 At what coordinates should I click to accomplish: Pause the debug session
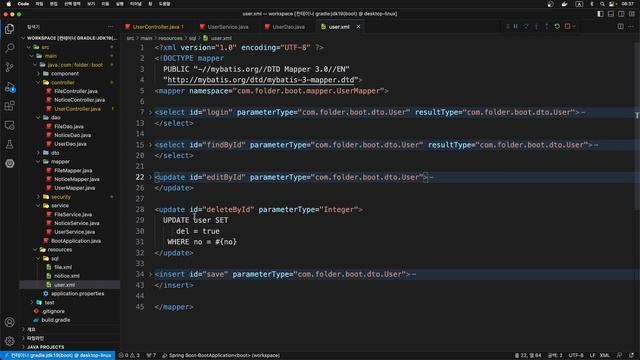click(x=516, y=27)
